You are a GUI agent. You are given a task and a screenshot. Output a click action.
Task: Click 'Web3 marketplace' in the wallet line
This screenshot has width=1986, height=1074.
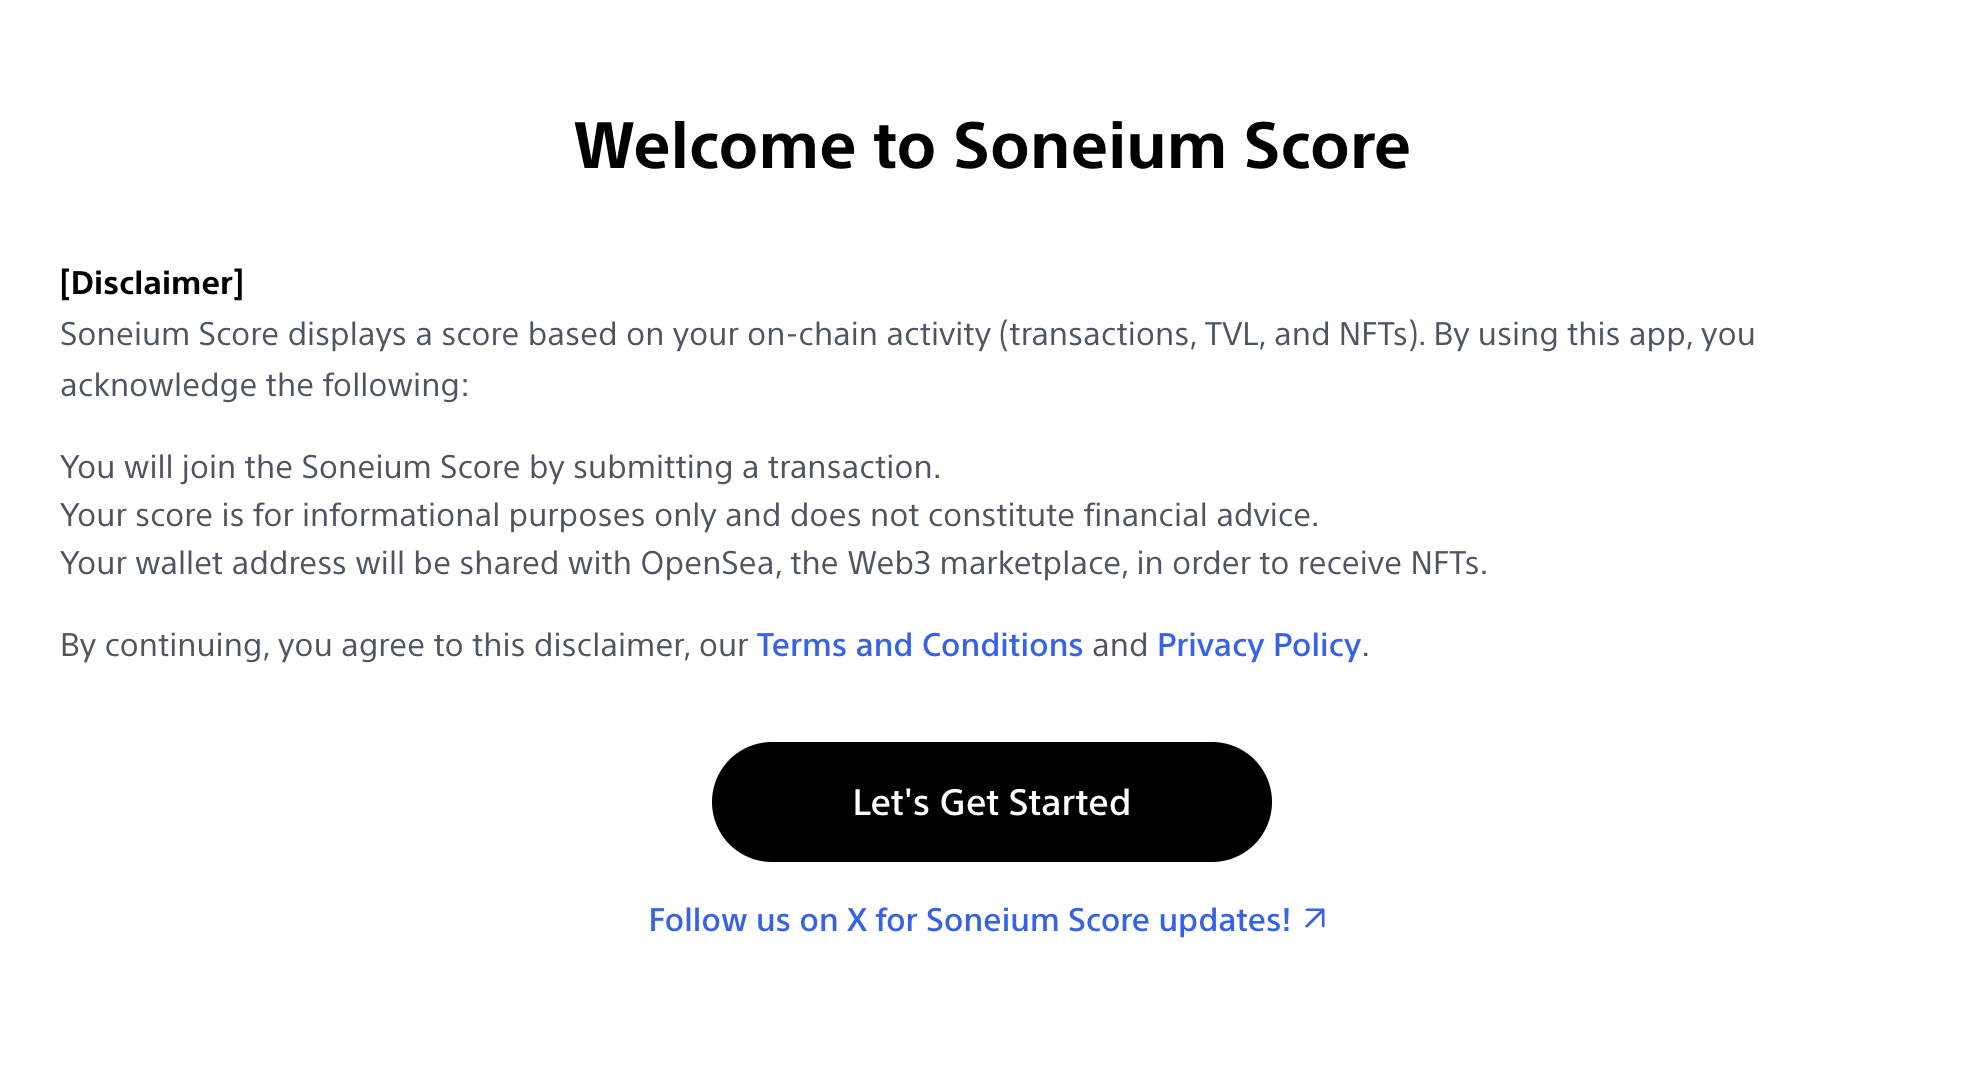pyautogui.click(x=984, y=563)
